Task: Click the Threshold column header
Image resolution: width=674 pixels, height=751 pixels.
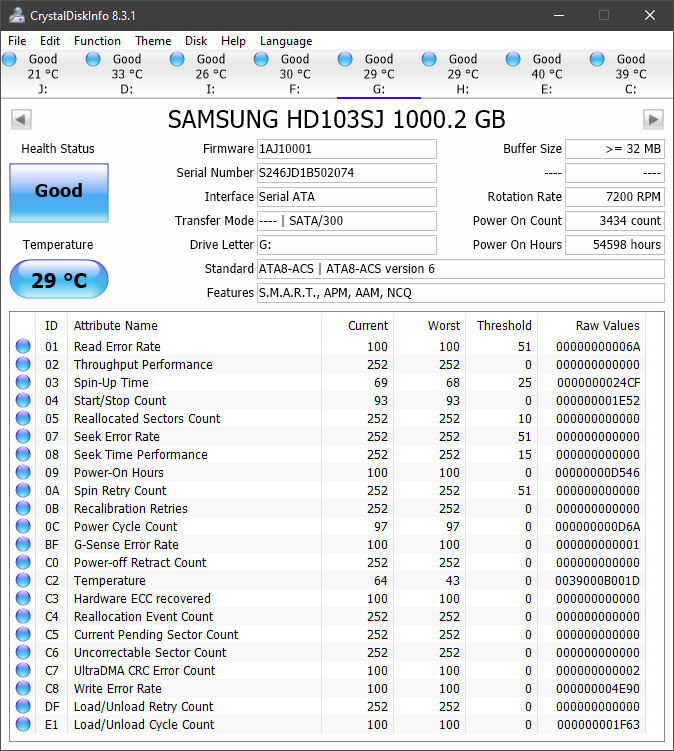Action: click(x=504, y=326)
